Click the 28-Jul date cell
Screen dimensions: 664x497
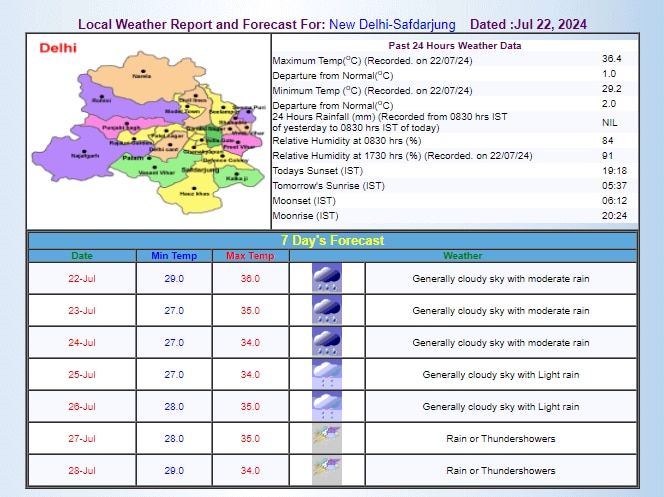[x=82, y=470]
